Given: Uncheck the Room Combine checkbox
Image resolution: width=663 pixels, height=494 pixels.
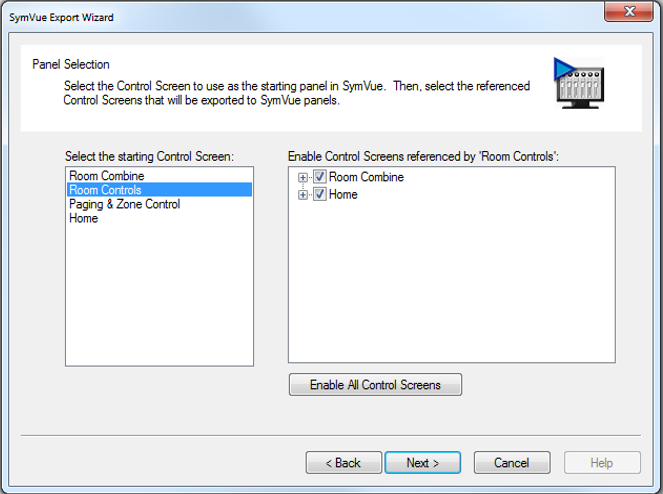Looking at the screenshot, I should pos(319,176).
